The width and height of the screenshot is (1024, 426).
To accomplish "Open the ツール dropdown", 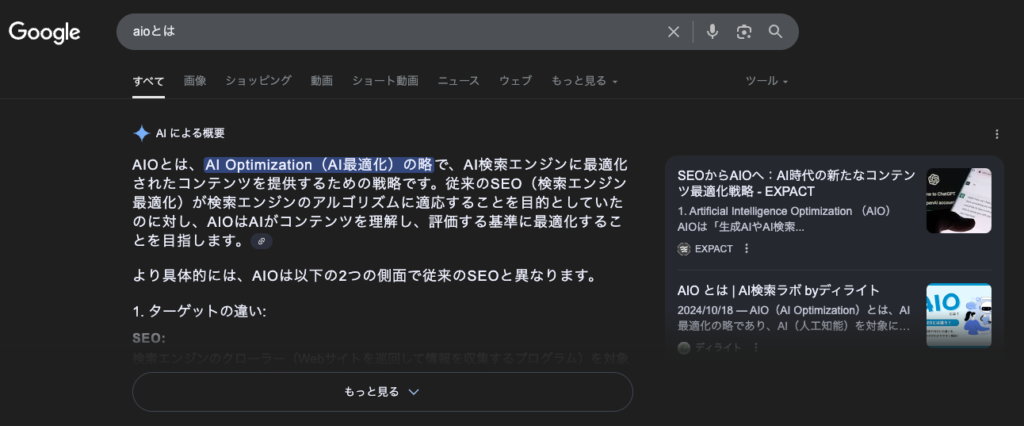I will tap(767, 81).
